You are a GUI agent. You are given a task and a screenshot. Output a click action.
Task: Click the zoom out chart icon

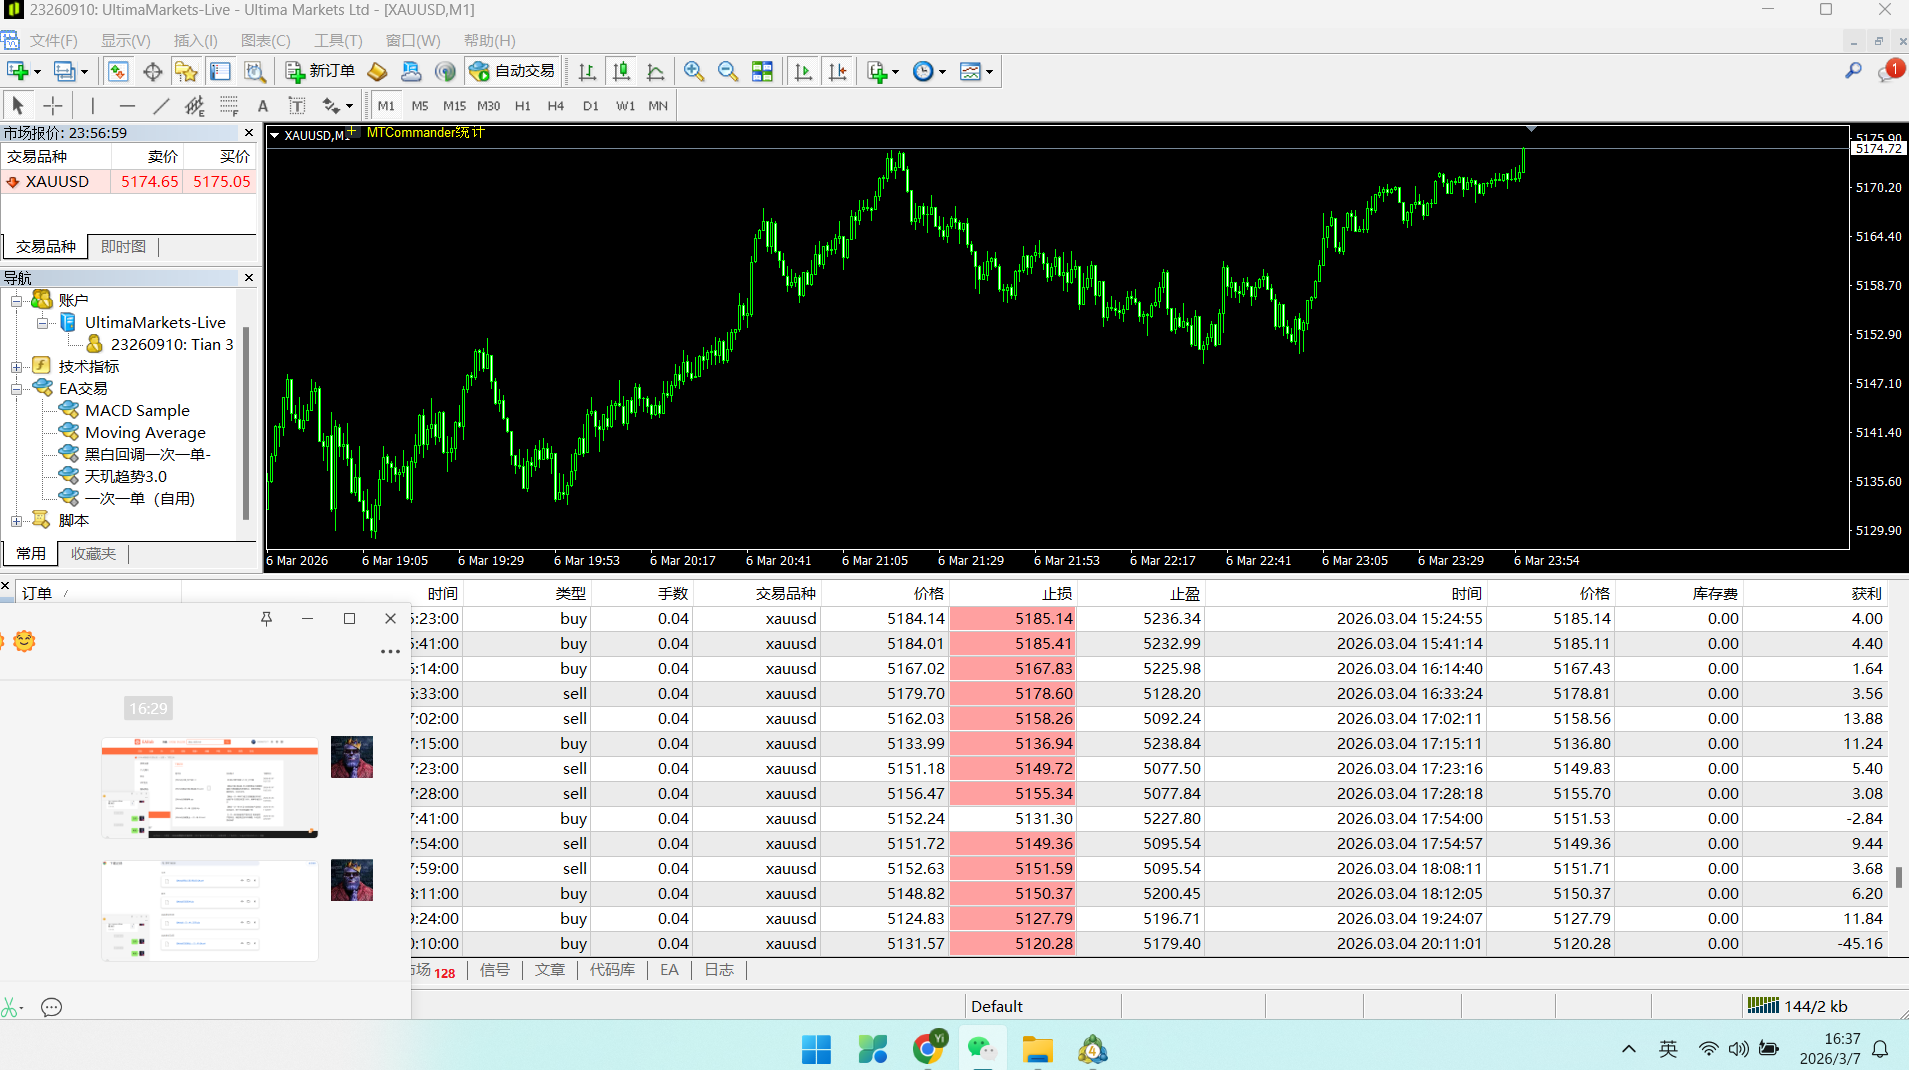[728, 71]
